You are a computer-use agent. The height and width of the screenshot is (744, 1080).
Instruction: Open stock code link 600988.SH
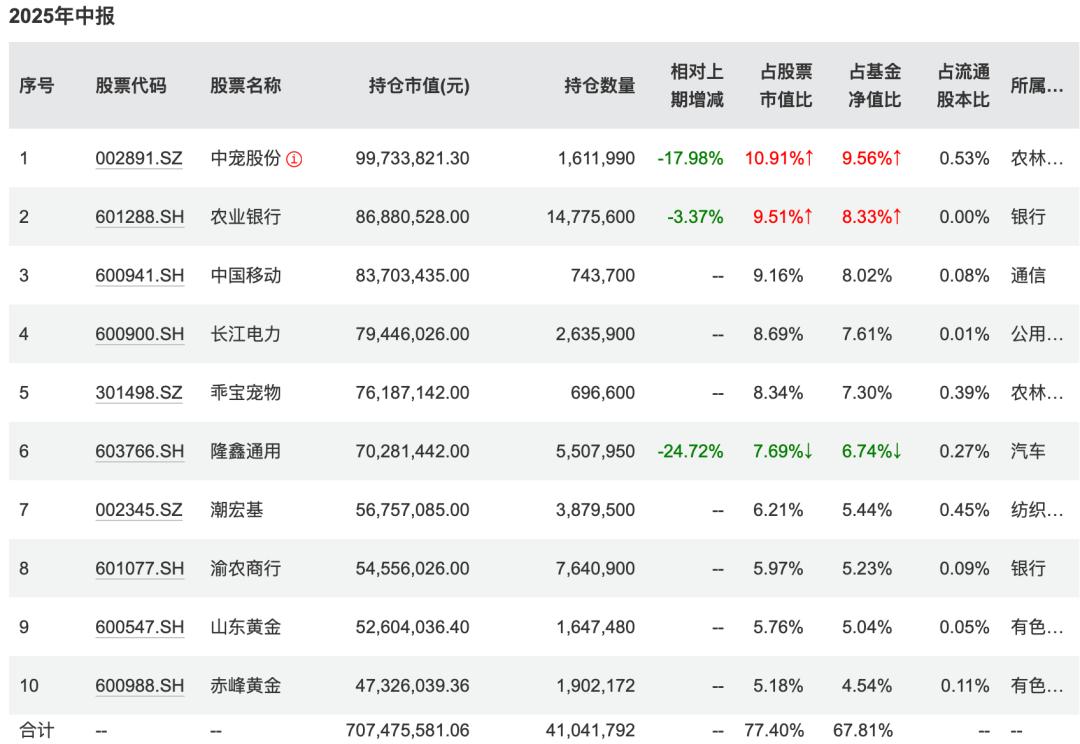click(x=140, y=685)
